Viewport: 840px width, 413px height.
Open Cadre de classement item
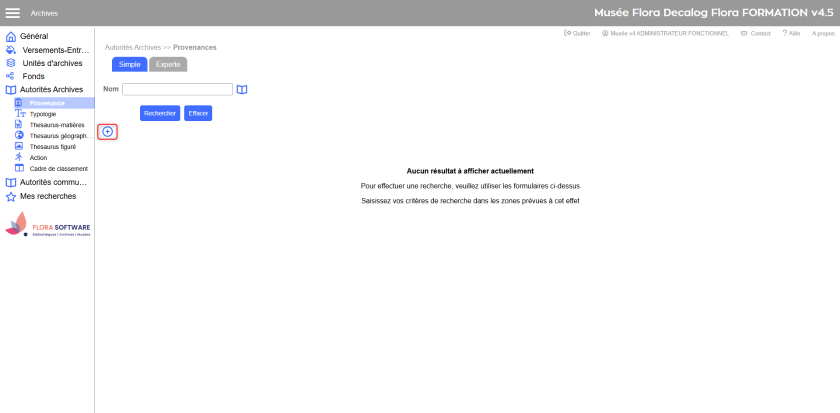pos(58,169)
